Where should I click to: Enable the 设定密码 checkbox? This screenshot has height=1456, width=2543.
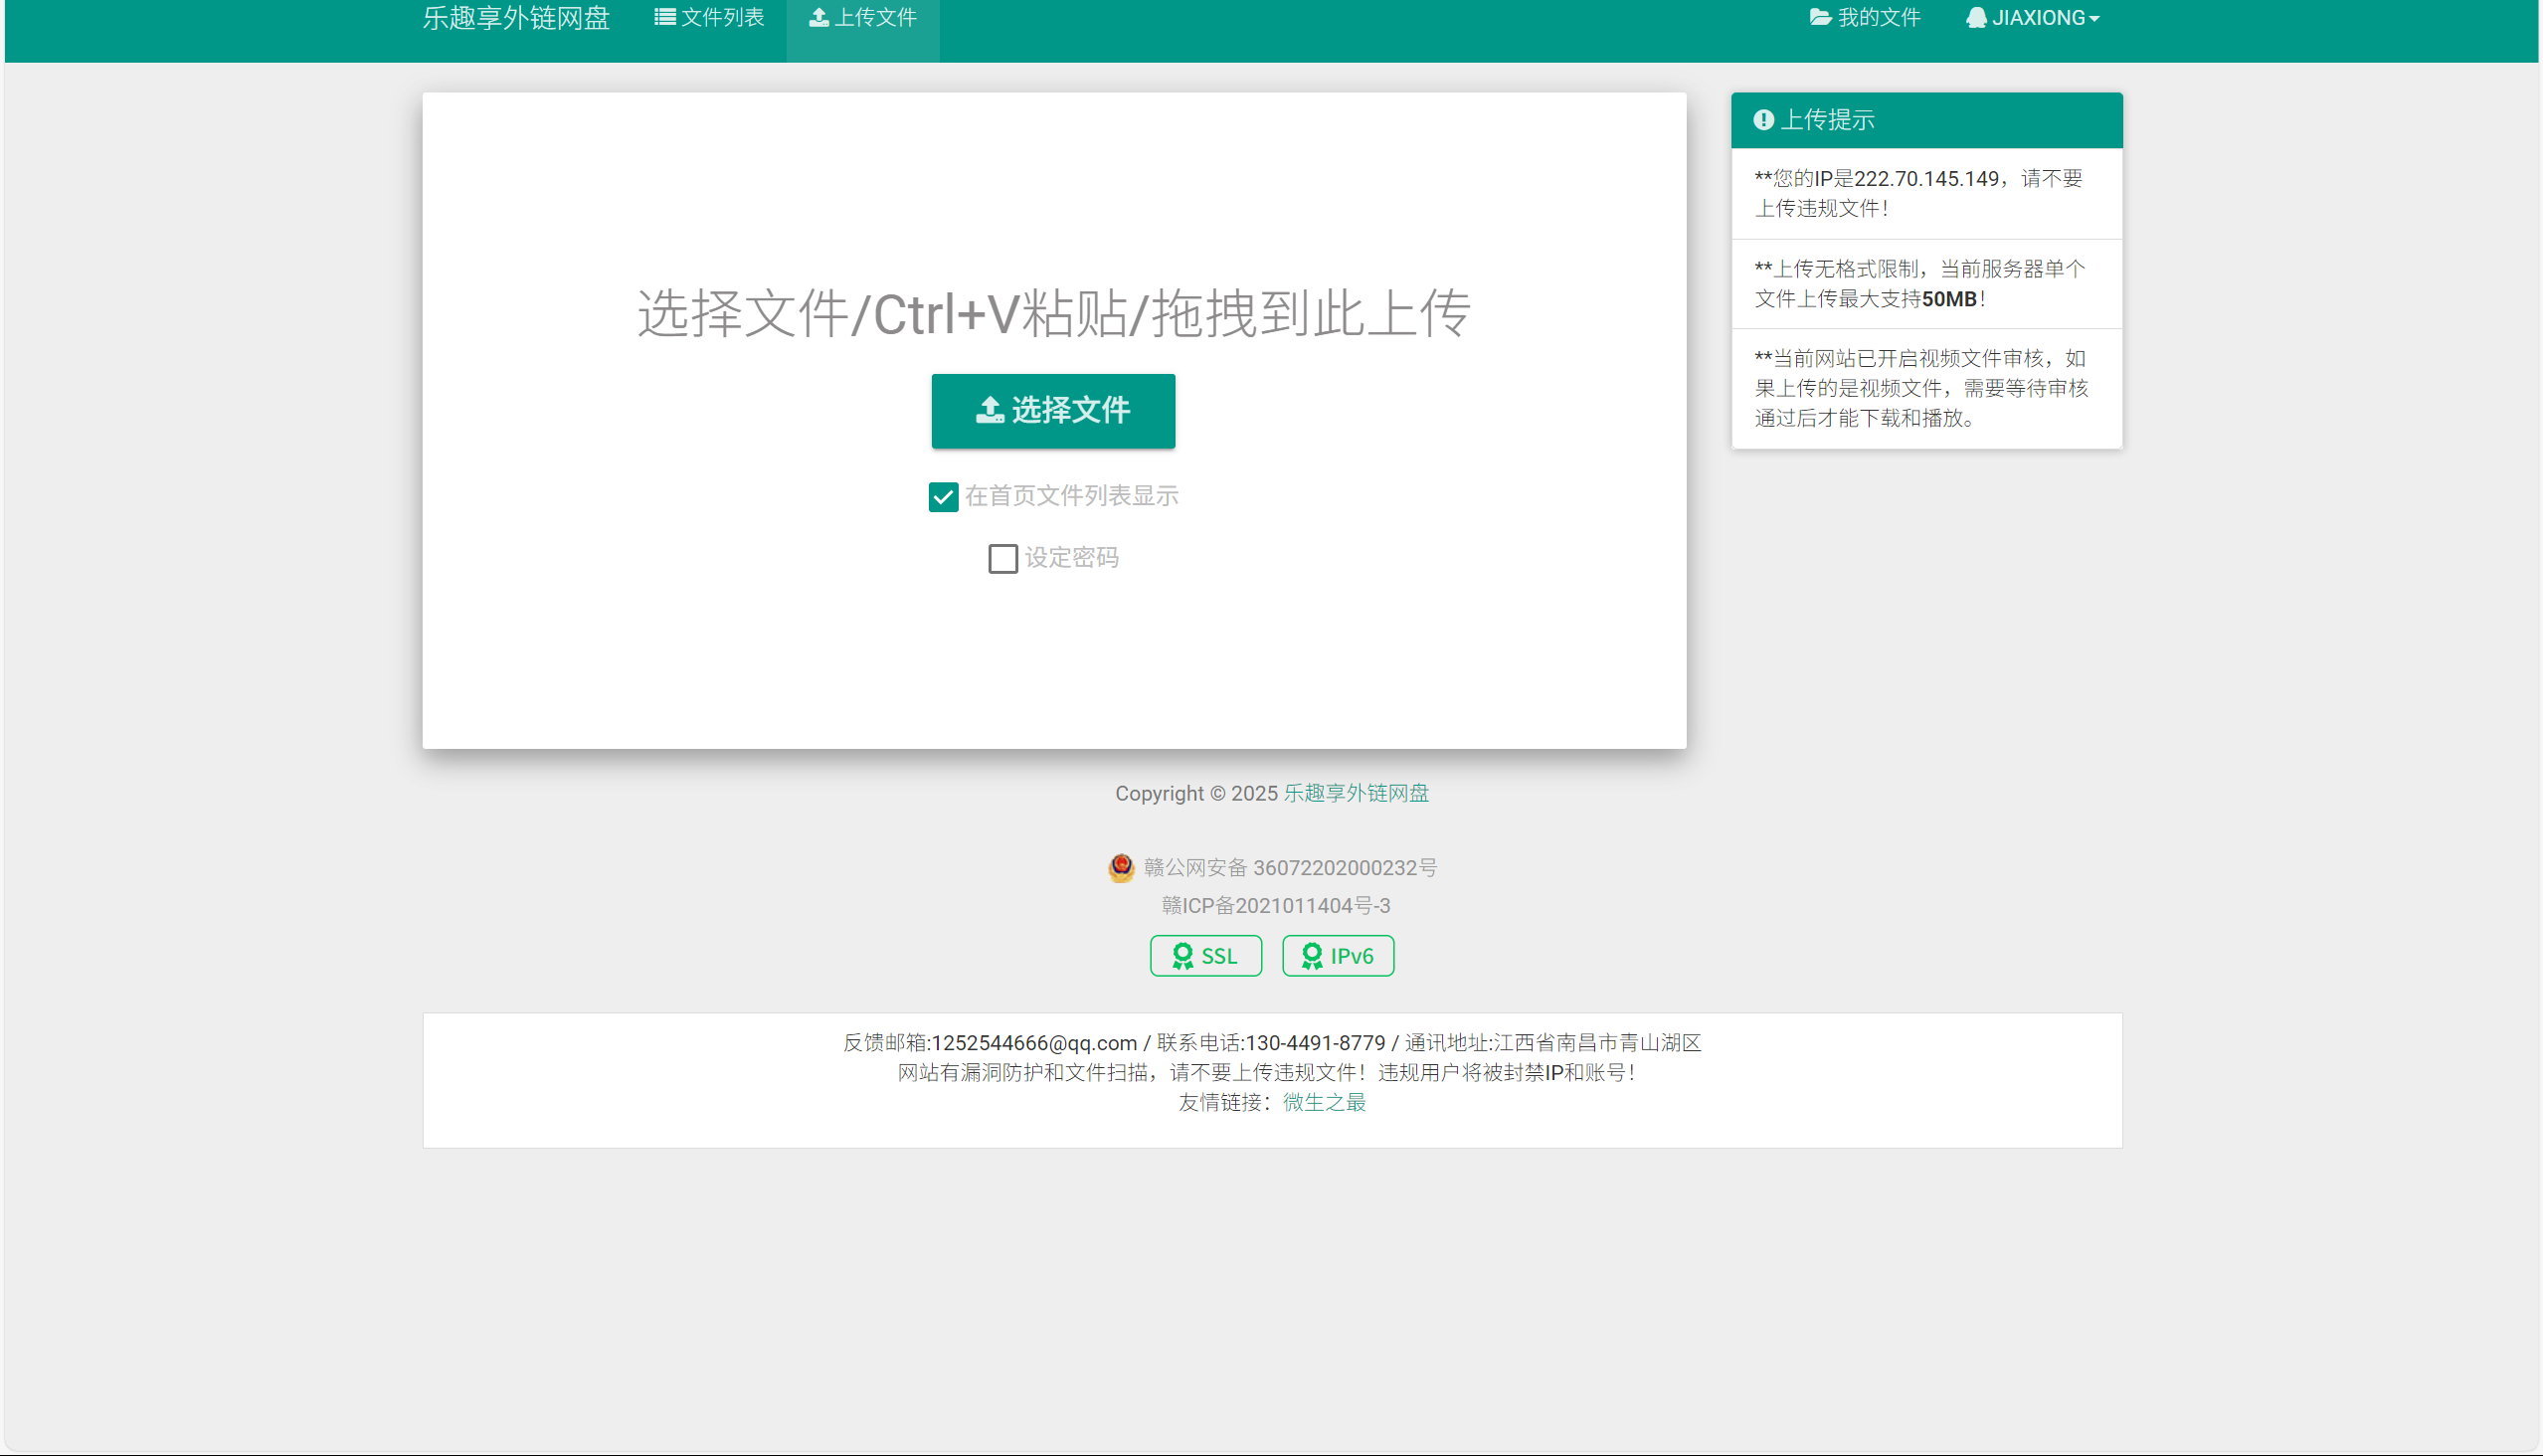(x=1003, y=558)
